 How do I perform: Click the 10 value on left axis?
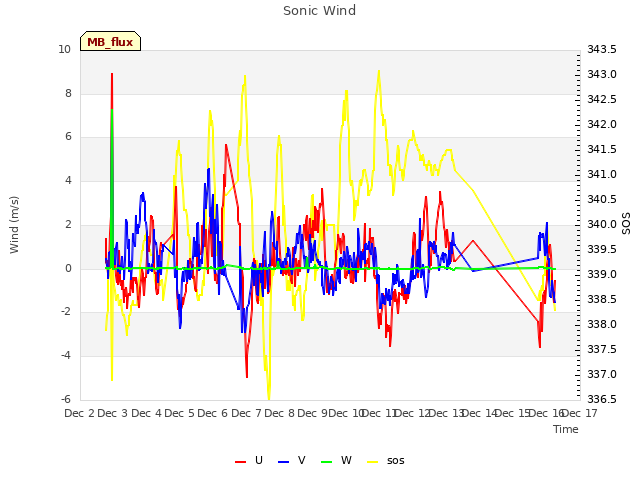click(64, 50)
